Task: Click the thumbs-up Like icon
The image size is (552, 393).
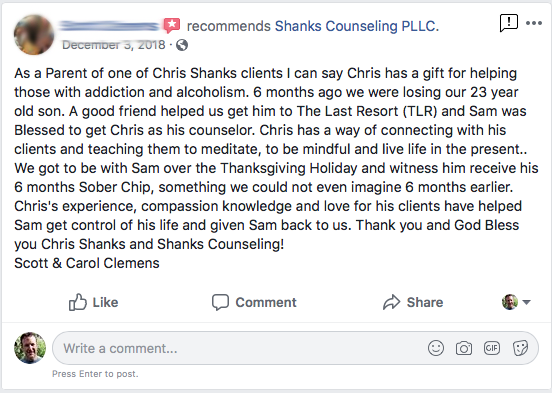Action: point(77,302)
